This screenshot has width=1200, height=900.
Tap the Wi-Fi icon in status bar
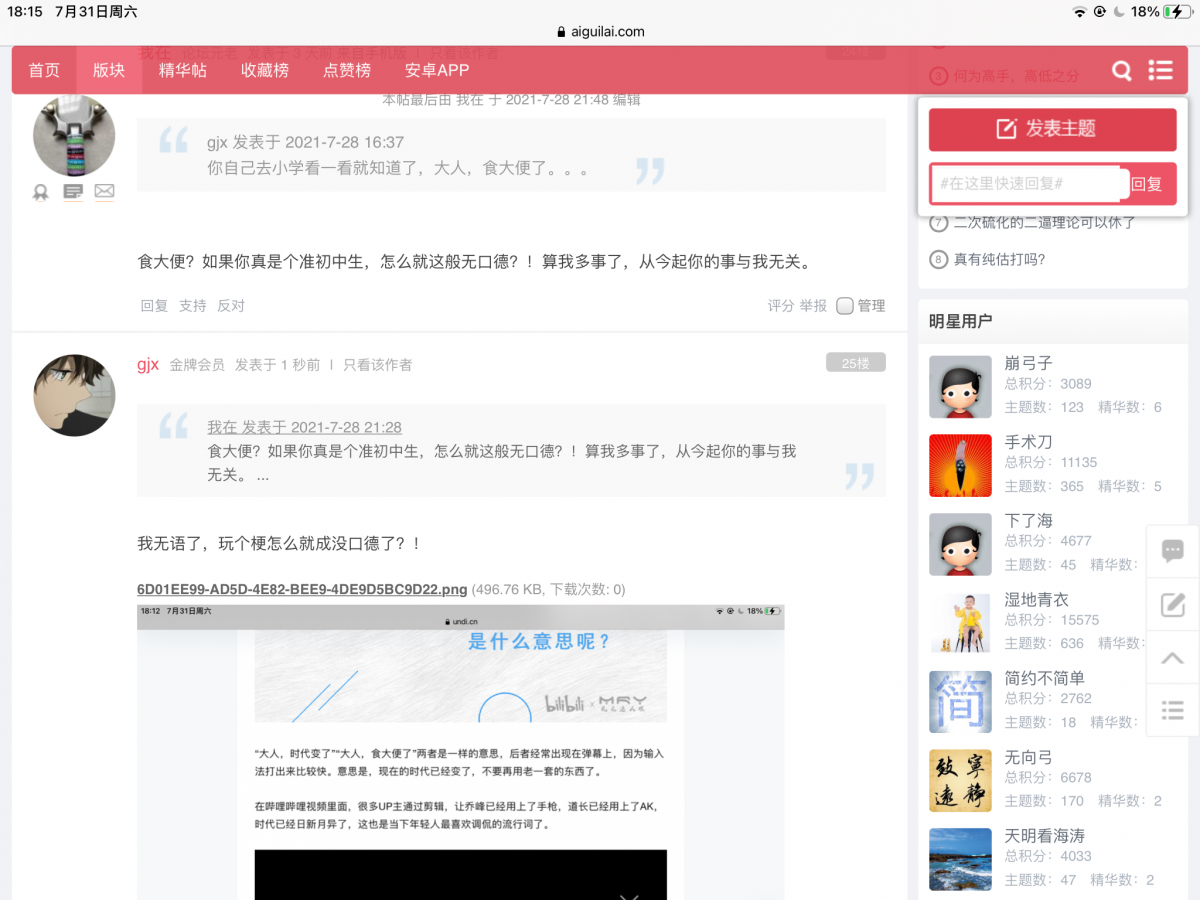coord(1079,12)
